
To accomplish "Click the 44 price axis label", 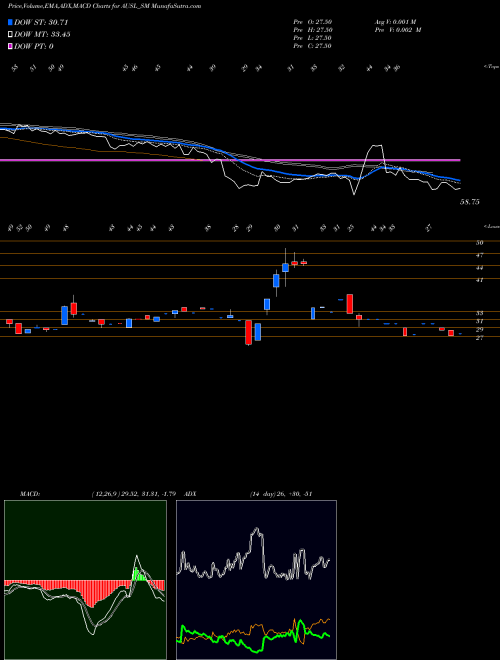I will 480,267.
